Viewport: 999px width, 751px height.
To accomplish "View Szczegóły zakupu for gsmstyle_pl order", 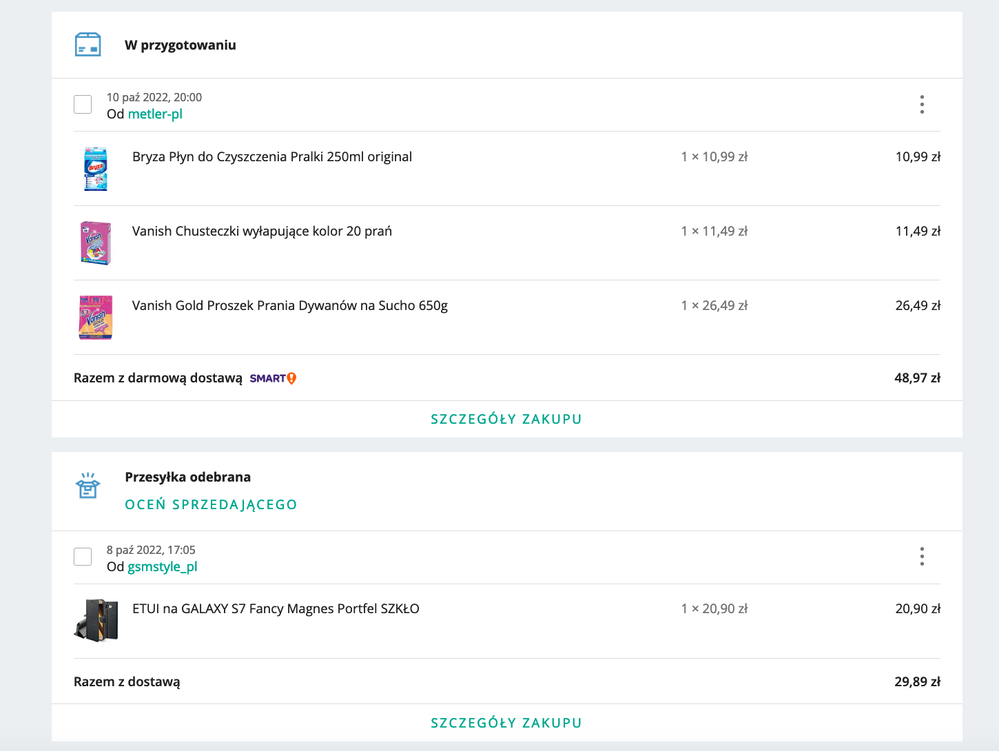I will [x=506, y=723].
